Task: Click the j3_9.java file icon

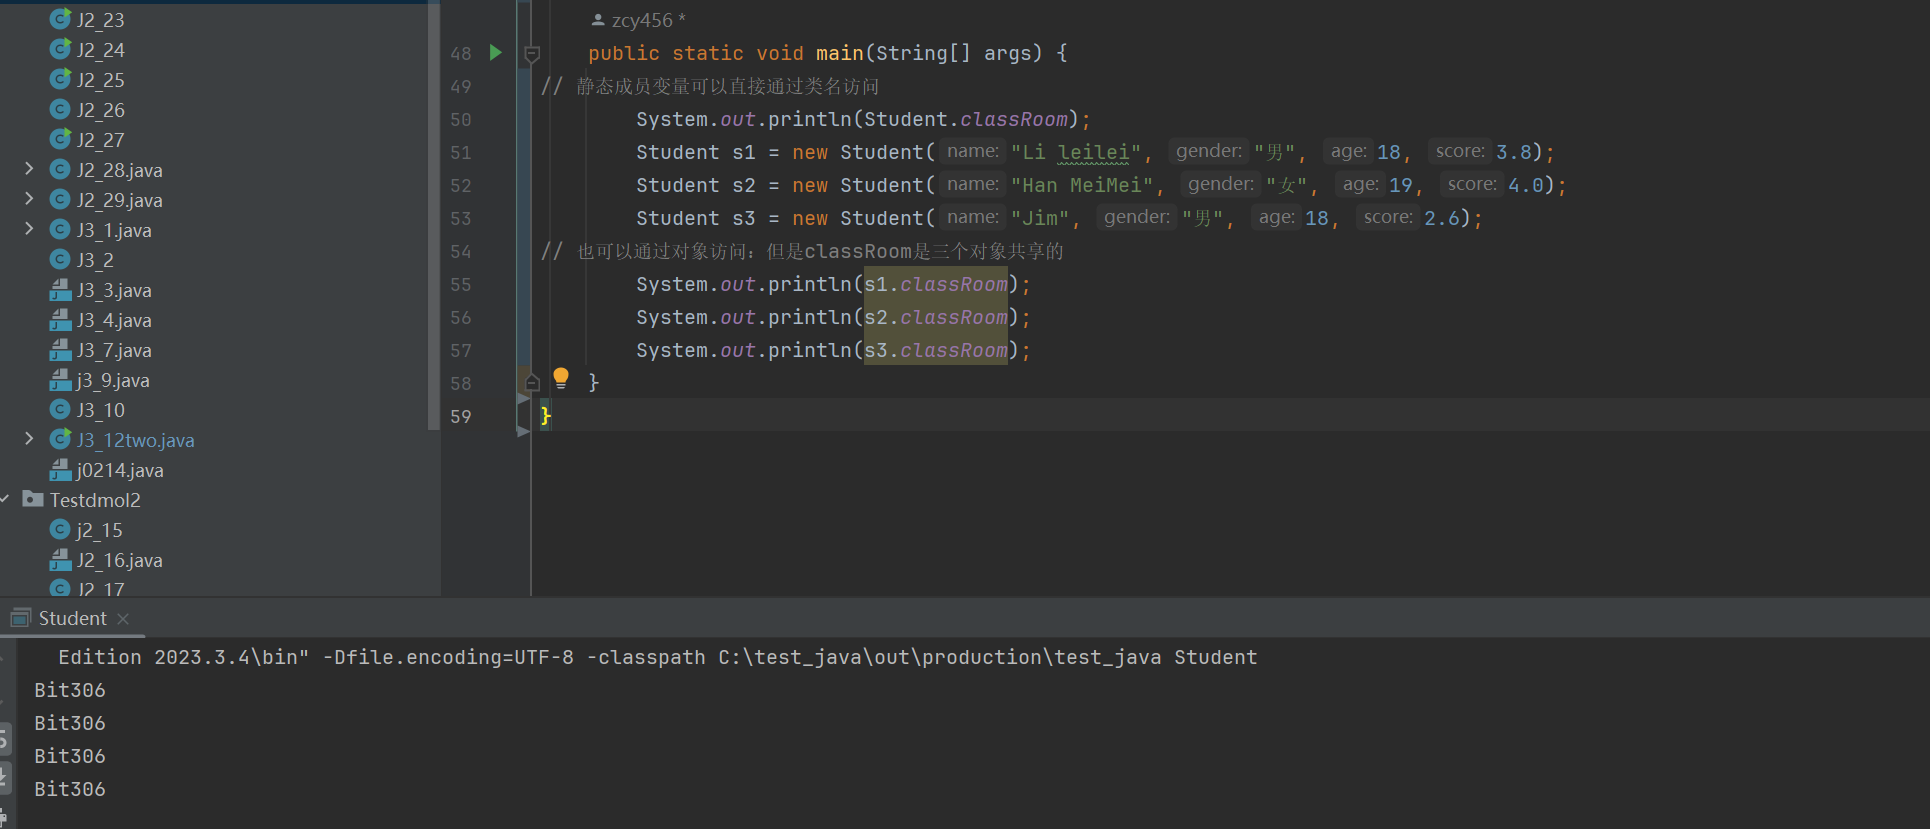Action: 60,379
